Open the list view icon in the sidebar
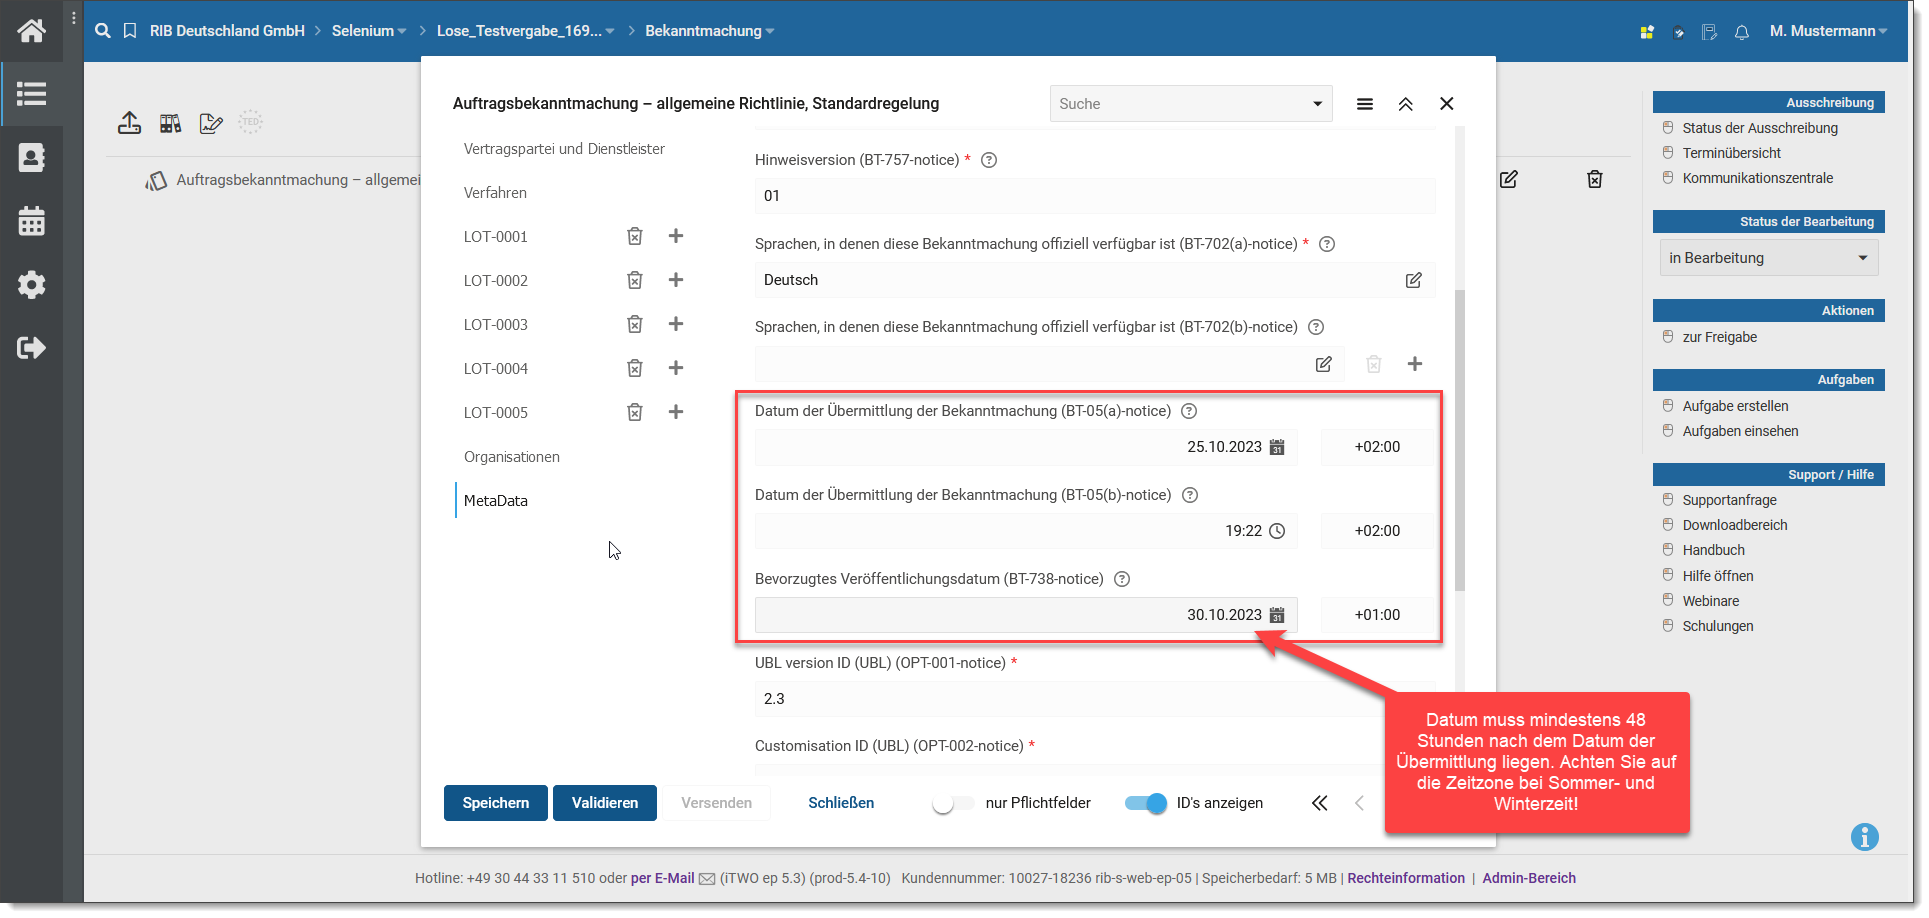The image size is (1929, 918). 31,94
